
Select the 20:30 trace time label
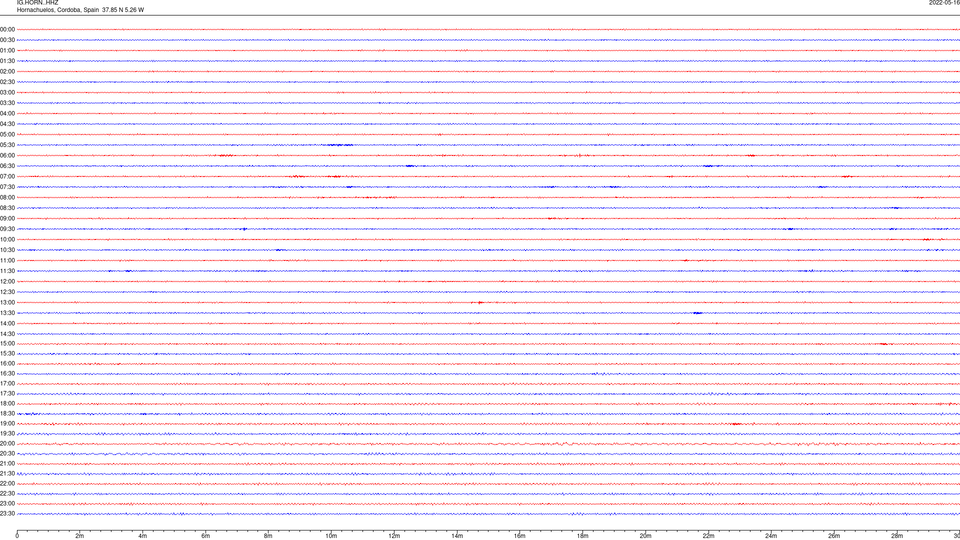click(x=7, y=454)
